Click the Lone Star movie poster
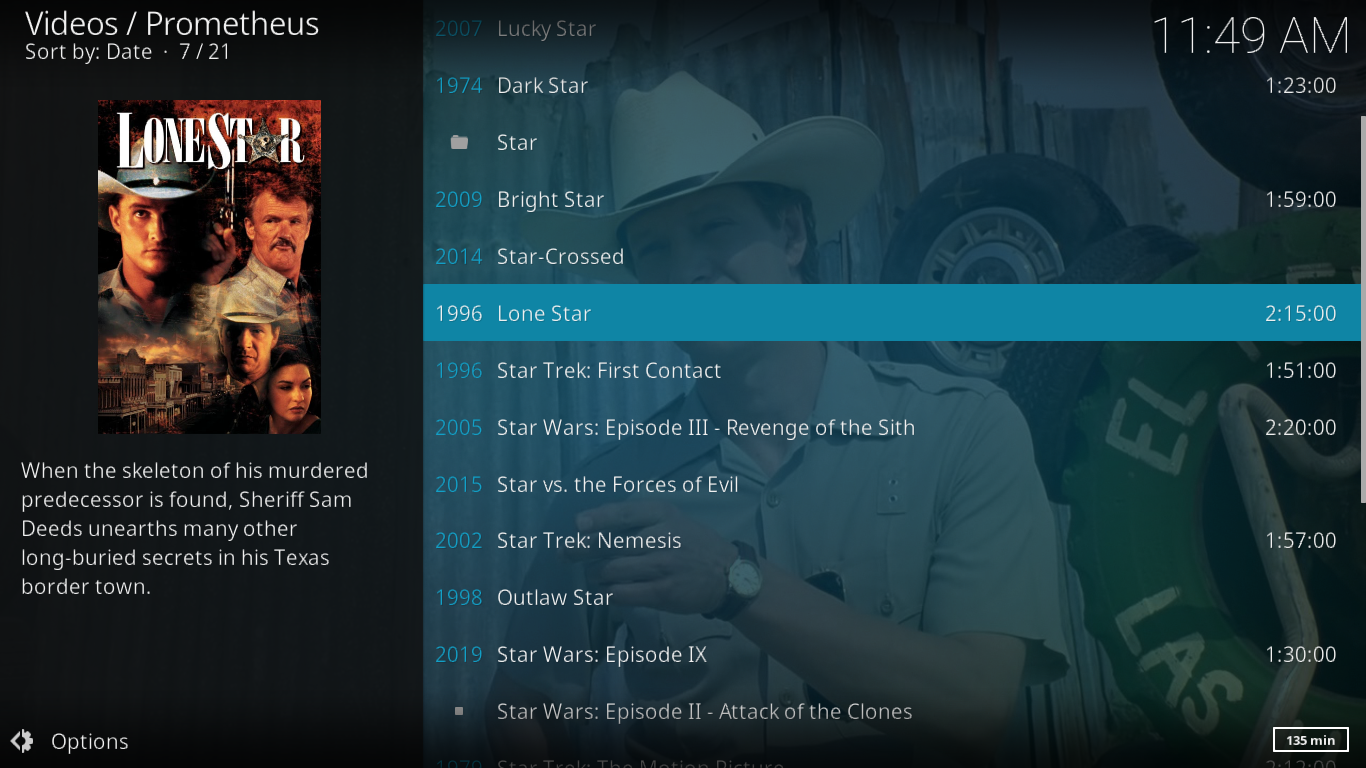Image resolution: width=1366 pixels, height=768 pixels. 209,267
